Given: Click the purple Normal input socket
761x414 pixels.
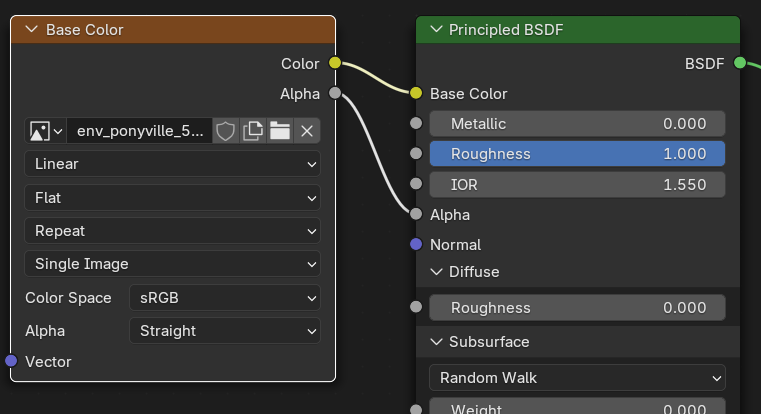Looking at the screenshot, I should (416, 244).
